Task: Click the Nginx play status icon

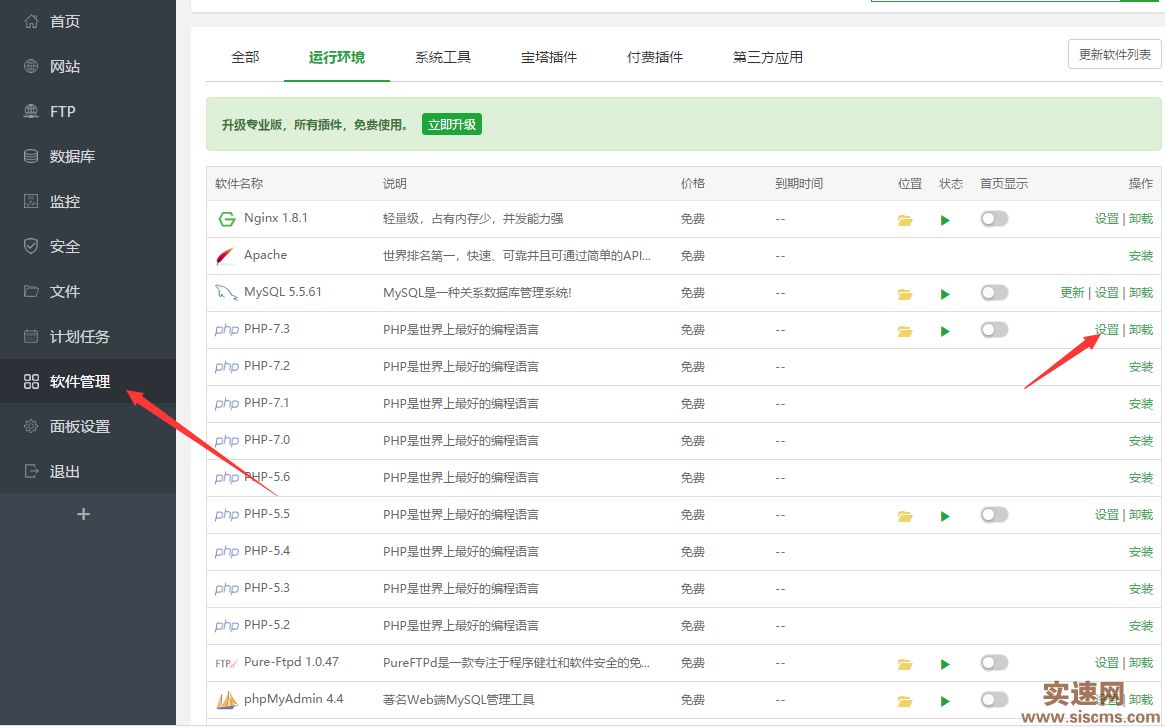Action: click(945, 220)
